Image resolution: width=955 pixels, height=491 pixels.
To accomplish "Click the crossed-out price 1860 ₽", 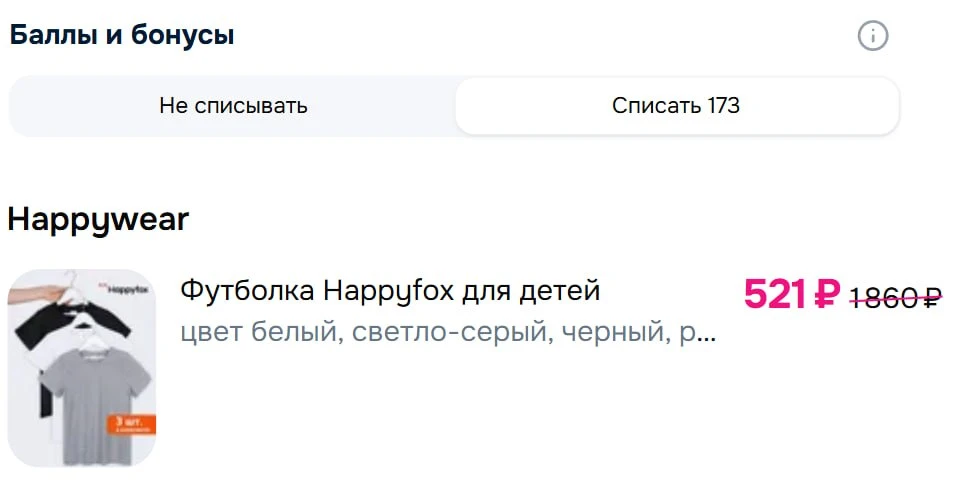I will pos(896,297).
